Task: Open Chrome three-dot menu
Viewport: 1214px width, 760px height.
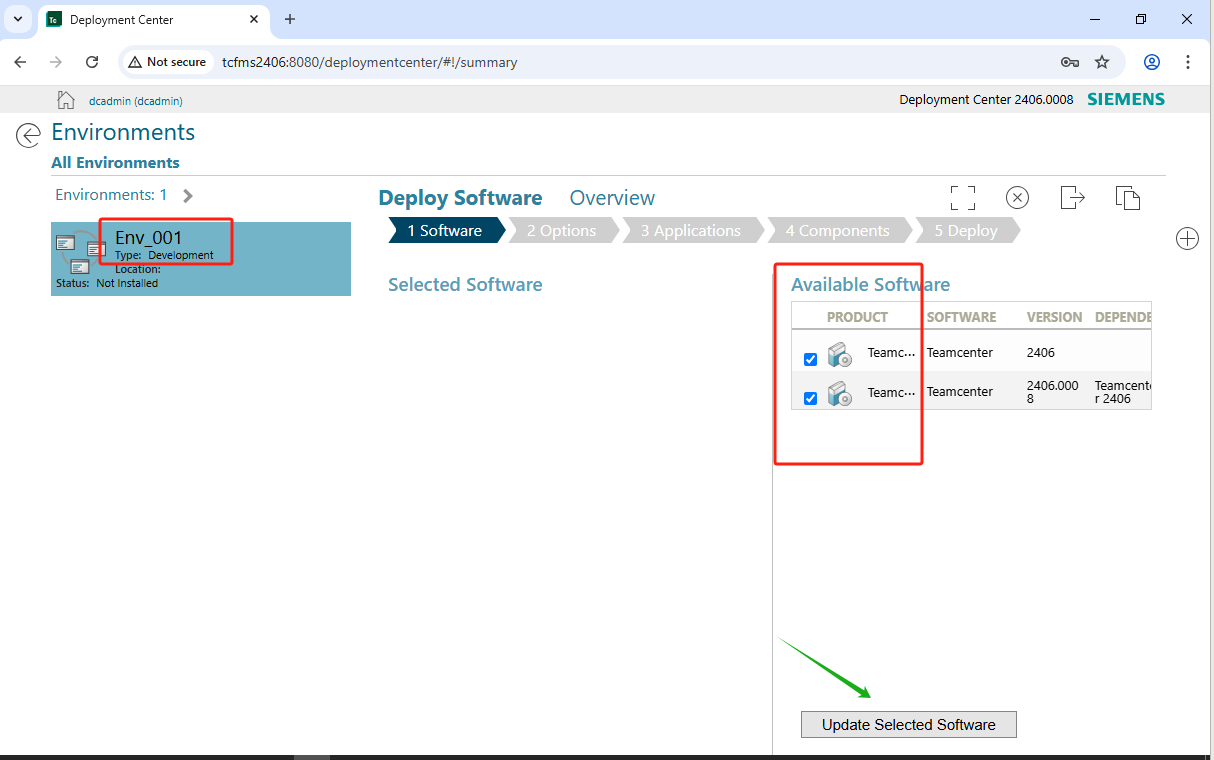Action: 1188,62
